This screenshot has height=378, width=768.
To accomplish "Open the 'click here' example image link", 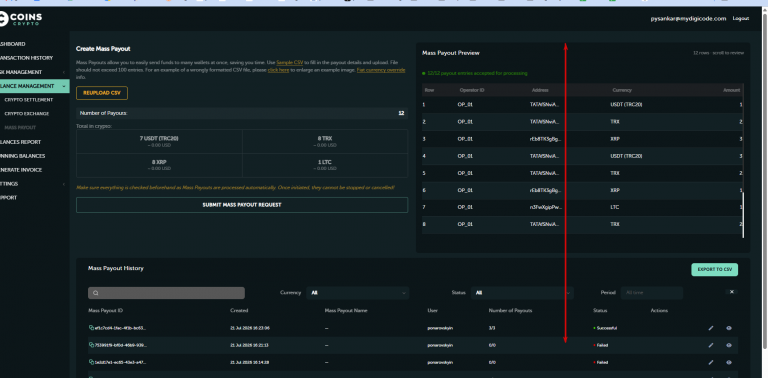I will coord(278,70).
